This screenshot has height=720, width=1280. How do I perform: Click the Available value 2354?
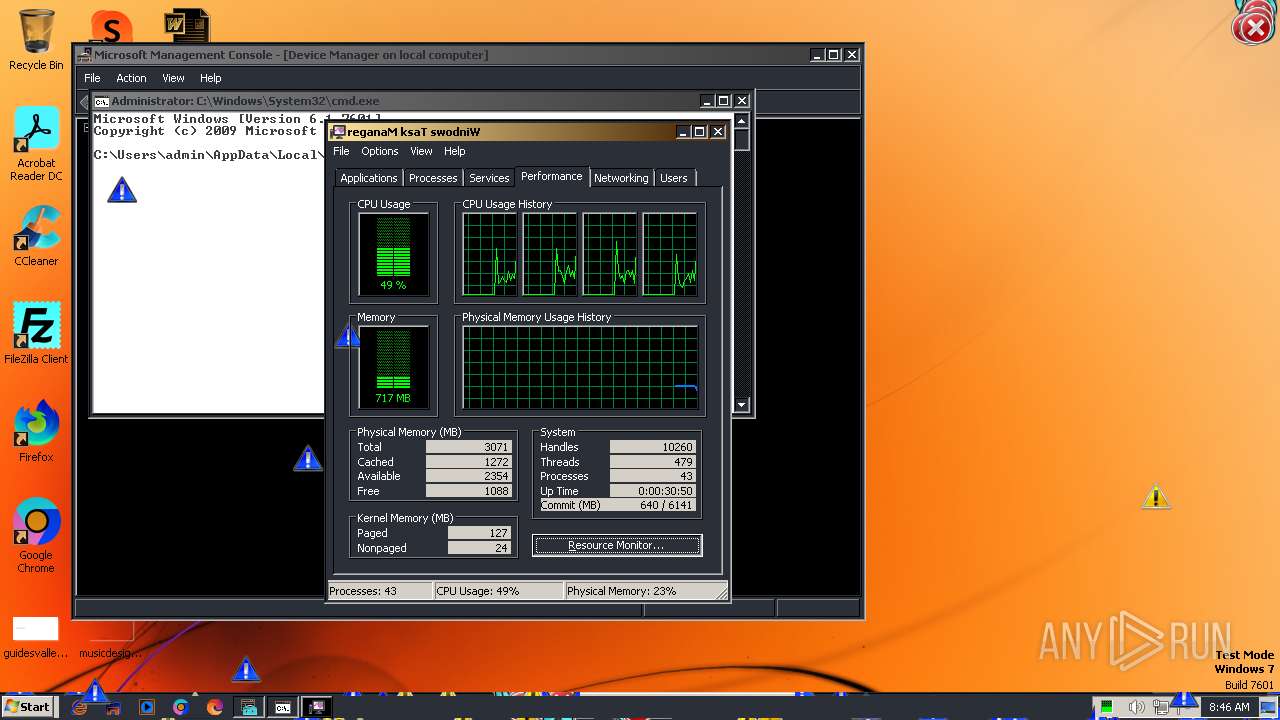(469, 476)
